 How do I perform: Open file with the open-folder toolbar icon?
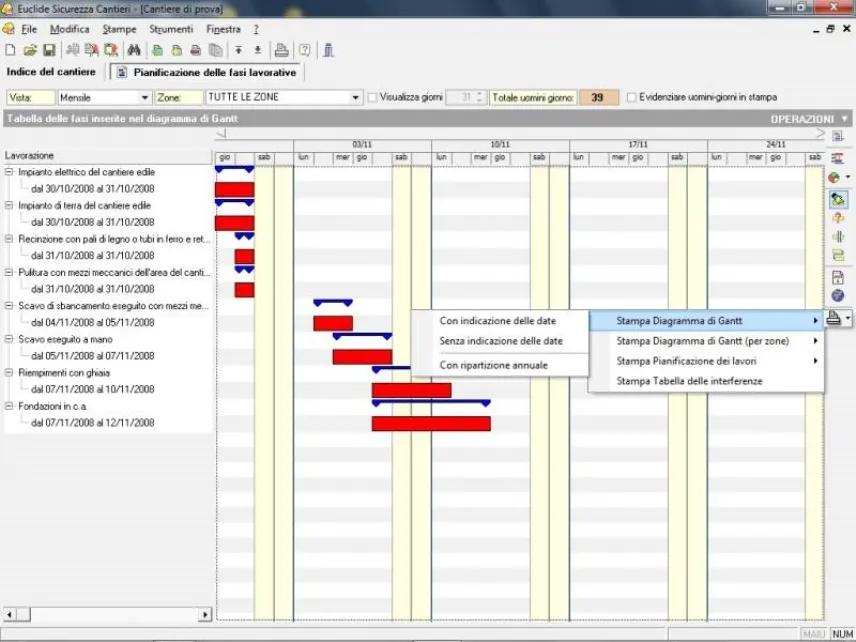[x=30, y=50]
